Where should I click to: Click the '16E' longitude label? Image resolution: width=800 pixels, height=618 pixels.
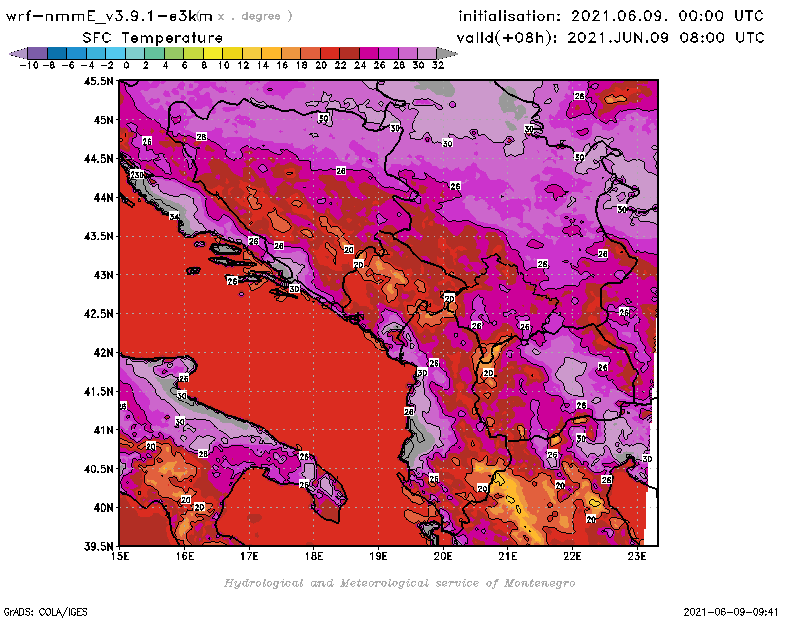click(185, 556)
